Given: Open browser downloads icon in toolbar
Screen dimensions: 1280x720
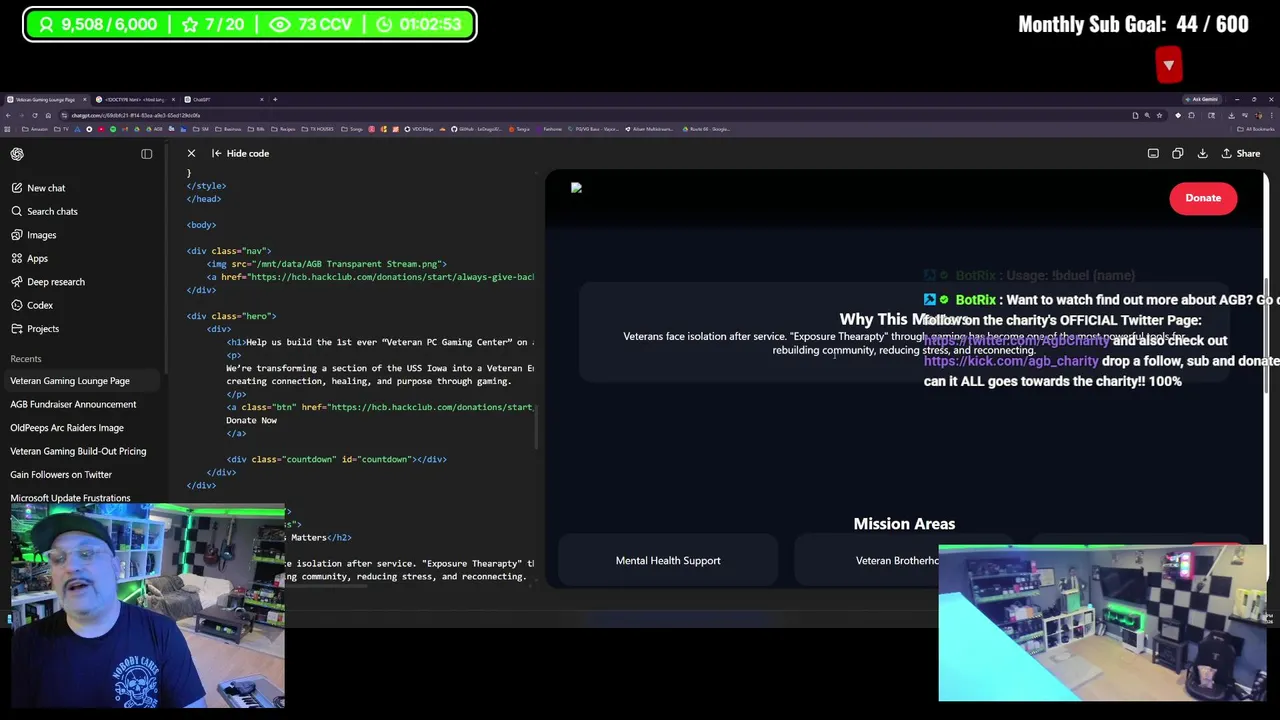Looking at the screenshot, I should (x=1231, y=115).
